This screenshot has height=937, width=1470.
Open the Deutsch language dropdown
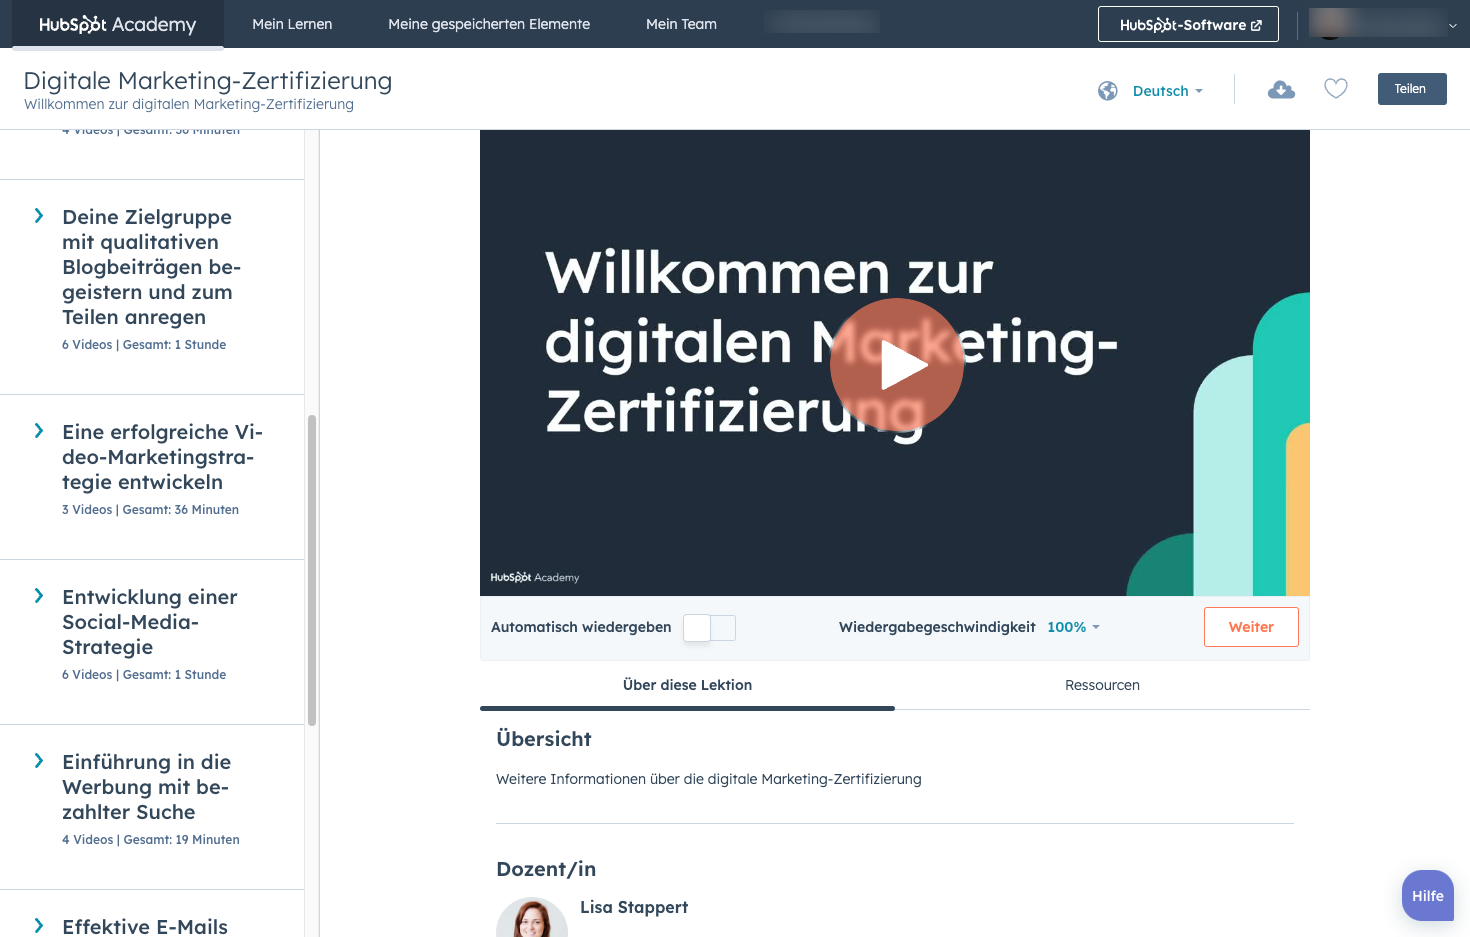[x=1167, y=91]
